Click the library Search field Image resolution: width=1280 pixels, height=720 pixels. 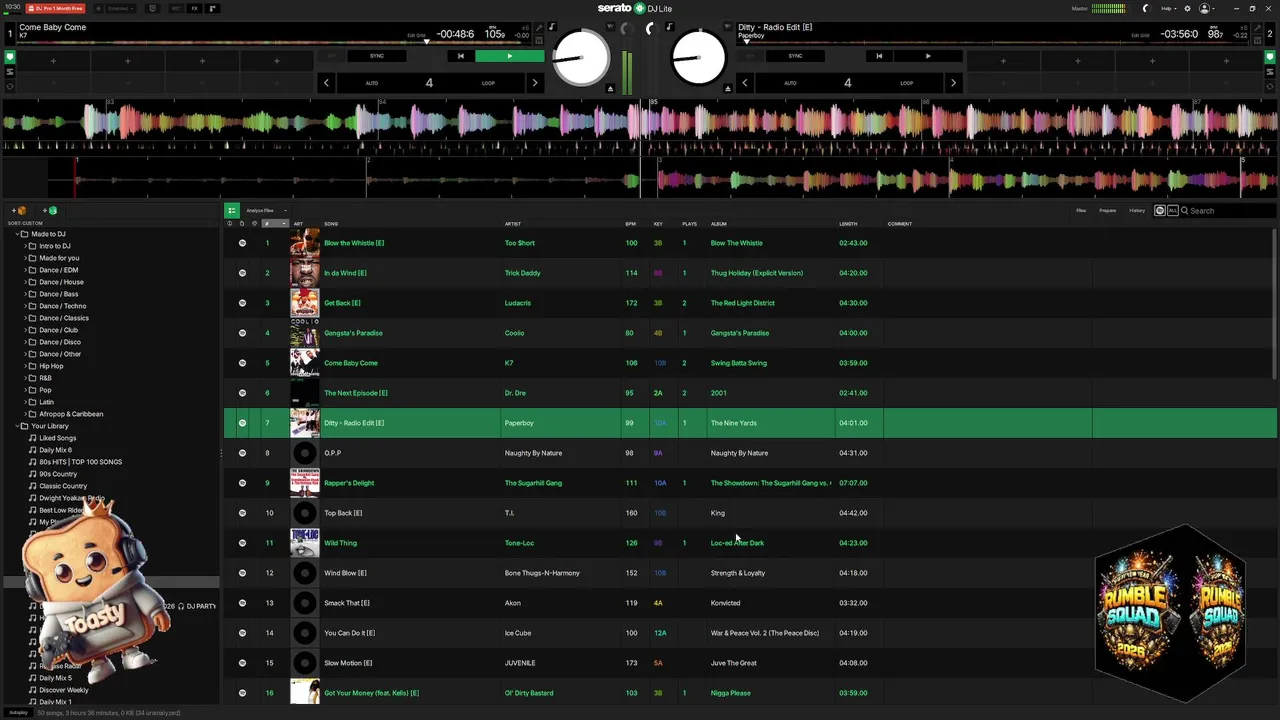click(x=1228, y=210)
